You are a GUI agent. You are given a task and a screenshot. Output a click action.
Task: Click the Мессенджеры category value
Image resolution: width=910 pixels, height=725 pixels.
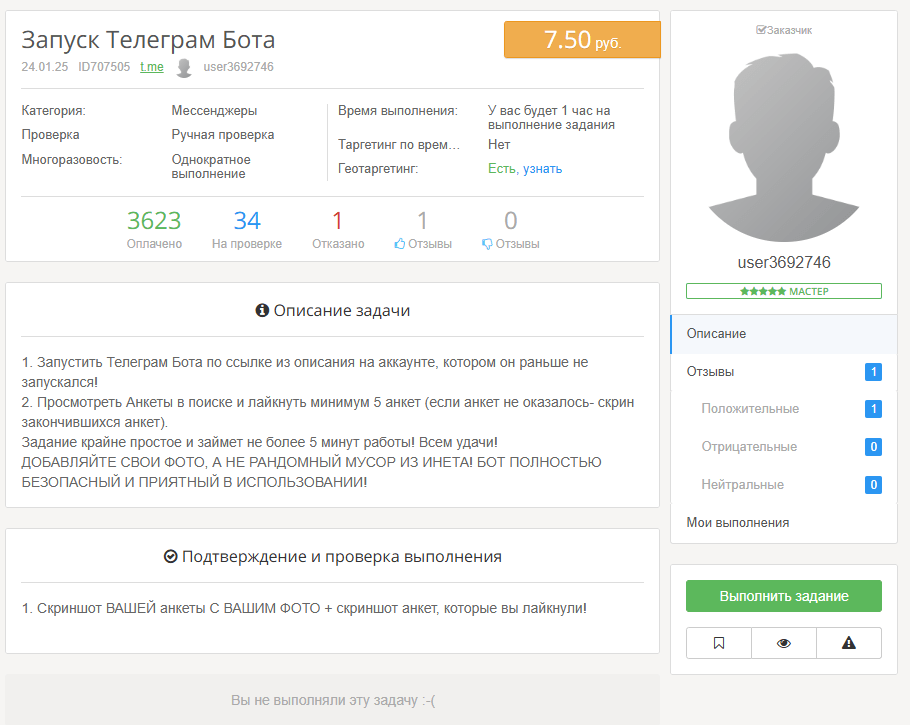click(214, 110)
